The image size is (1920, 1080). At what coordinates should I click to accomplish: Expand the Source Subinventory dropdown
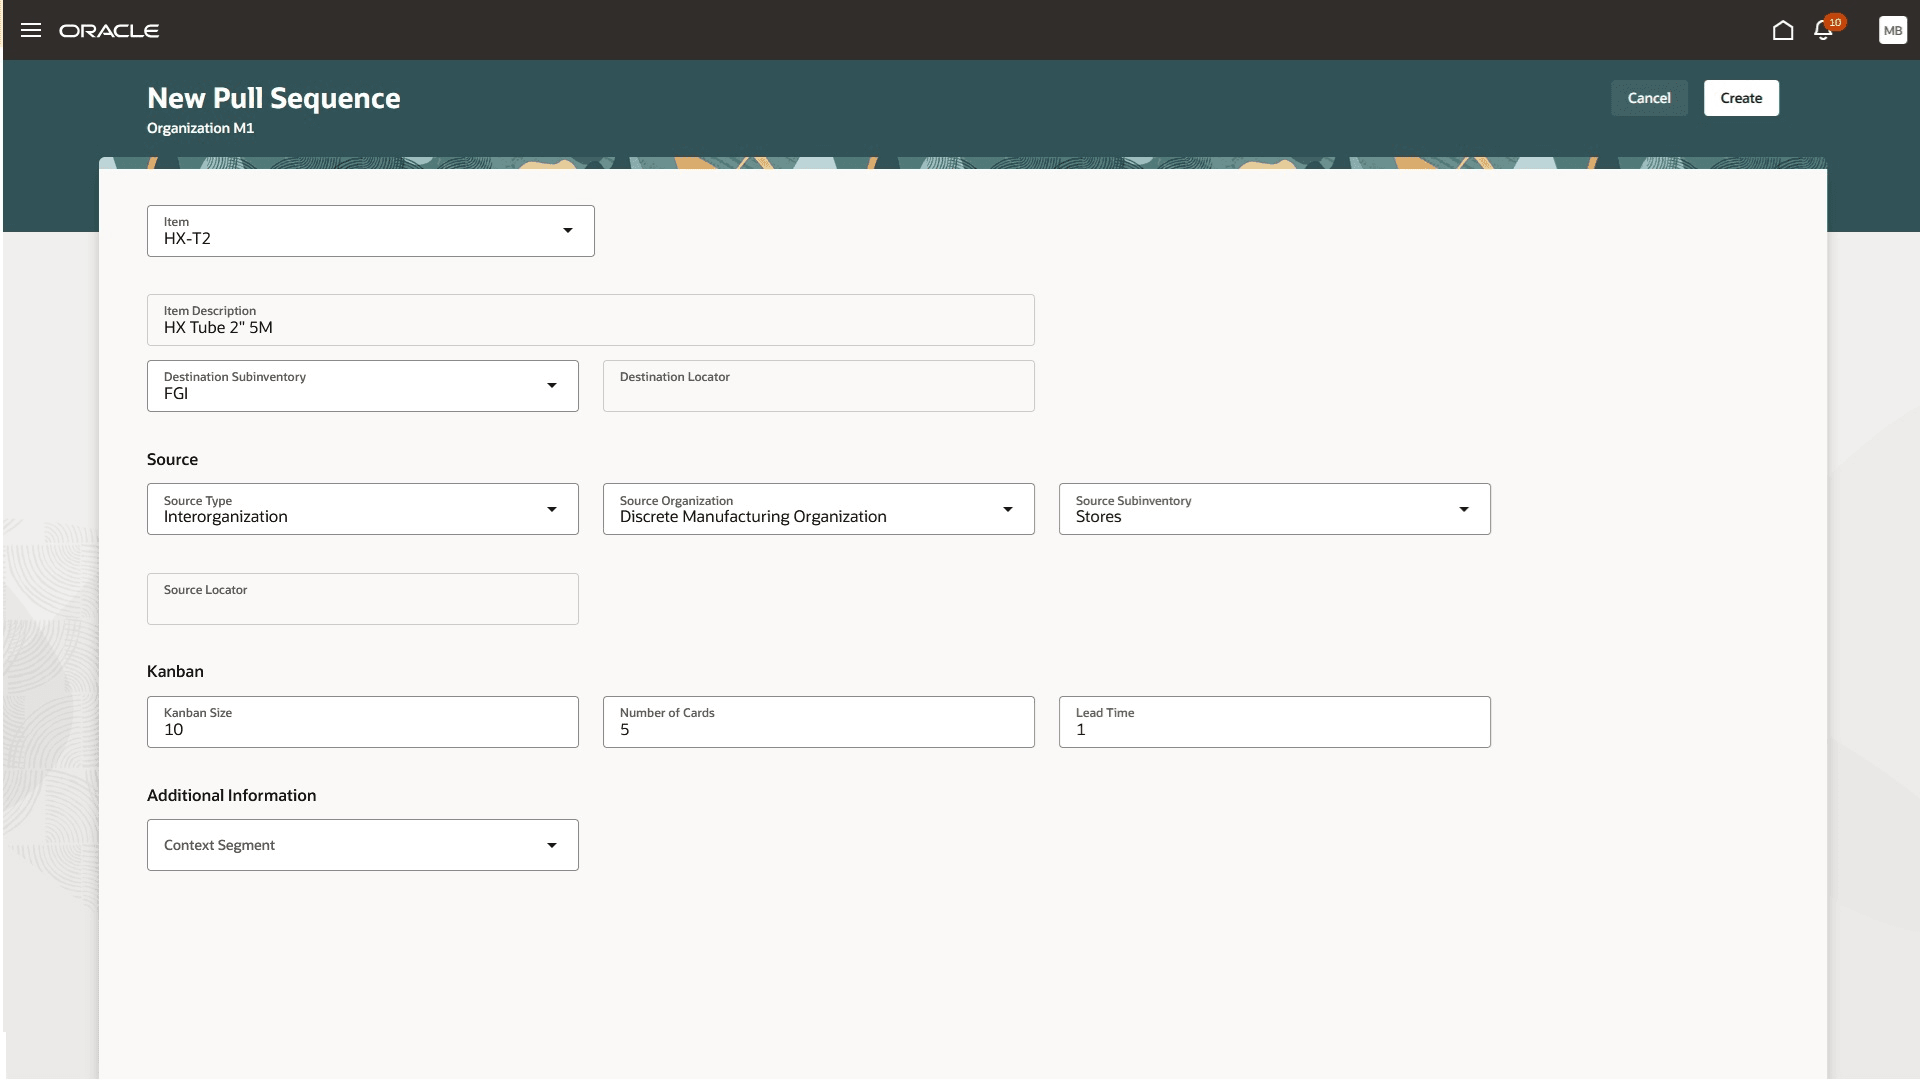tap(1464, 509)
